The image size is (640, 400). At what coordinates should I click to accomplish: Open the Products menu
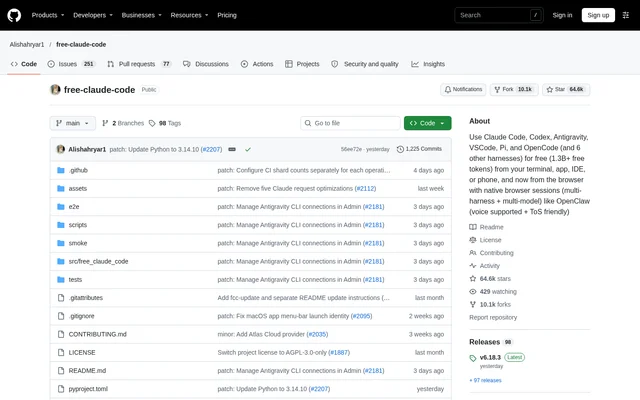tap(48, 15)
